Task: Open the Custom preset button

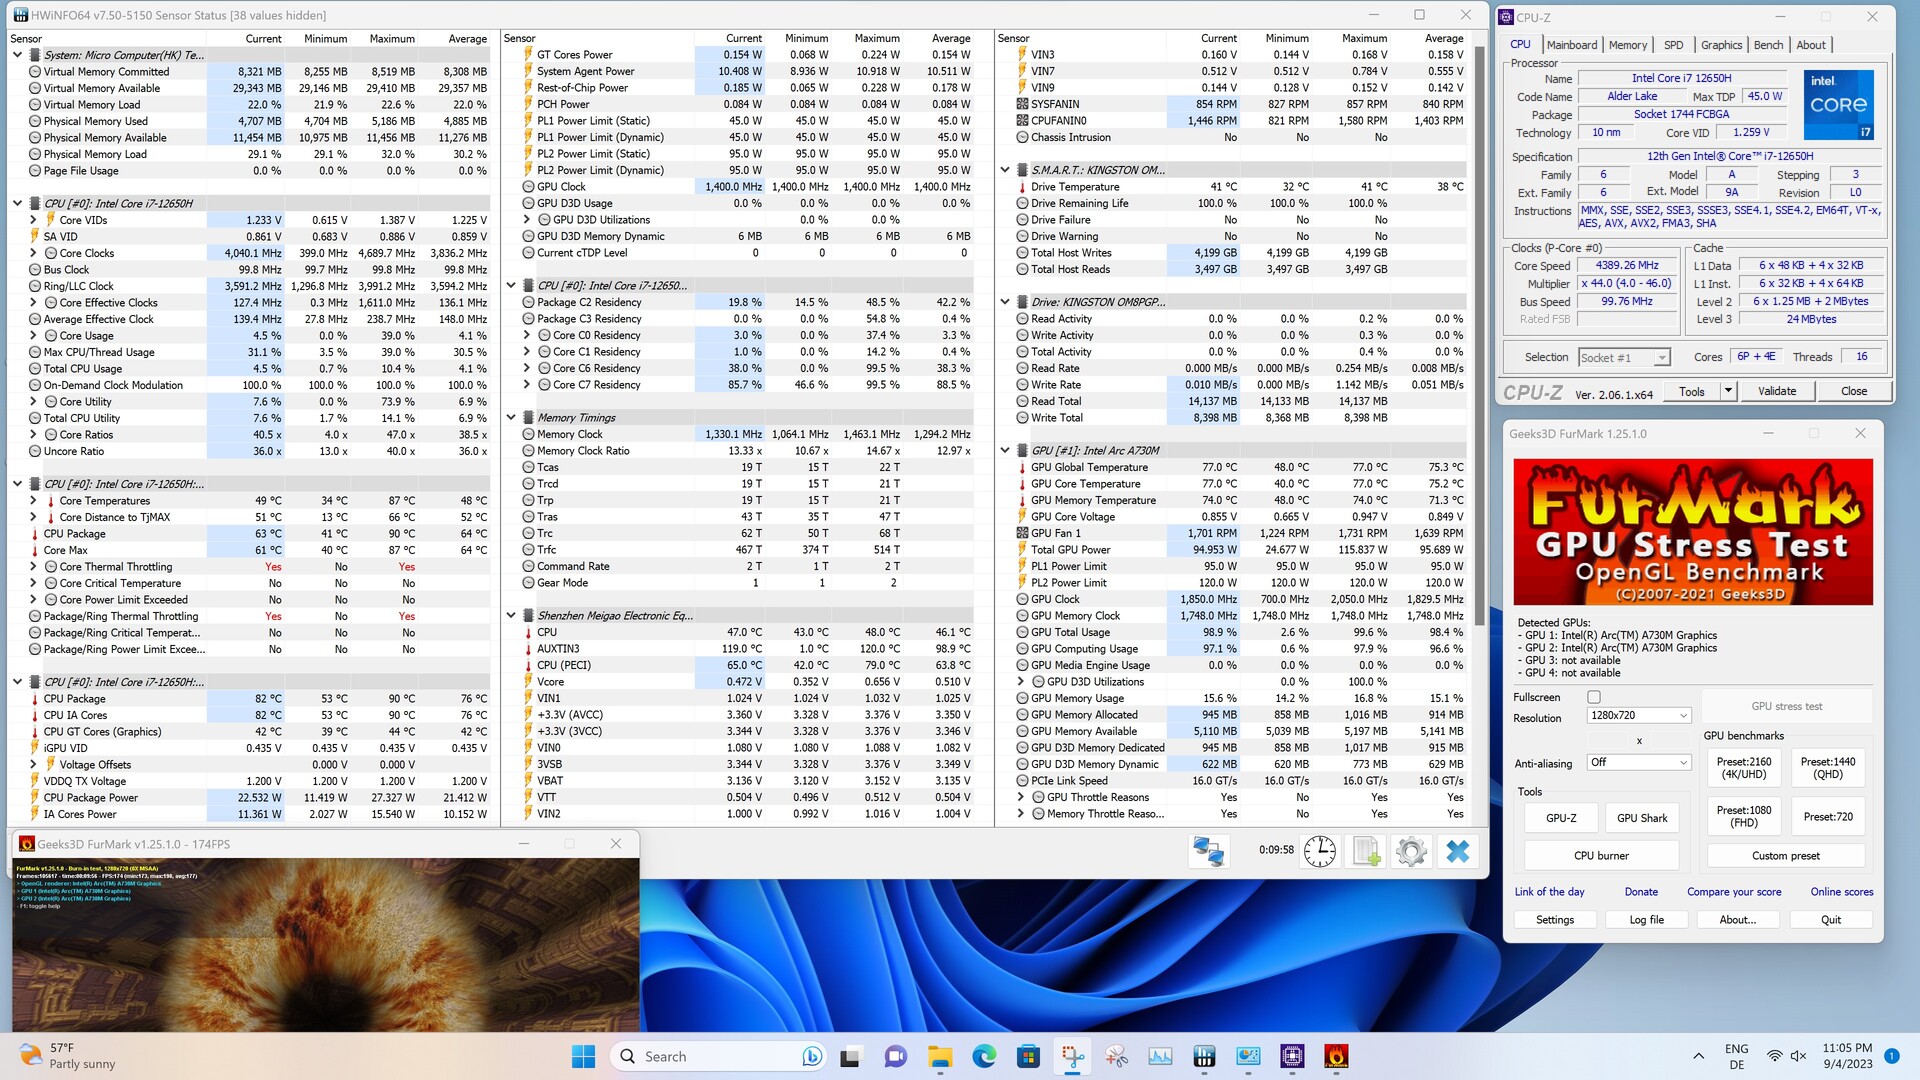Action: 1785,855
